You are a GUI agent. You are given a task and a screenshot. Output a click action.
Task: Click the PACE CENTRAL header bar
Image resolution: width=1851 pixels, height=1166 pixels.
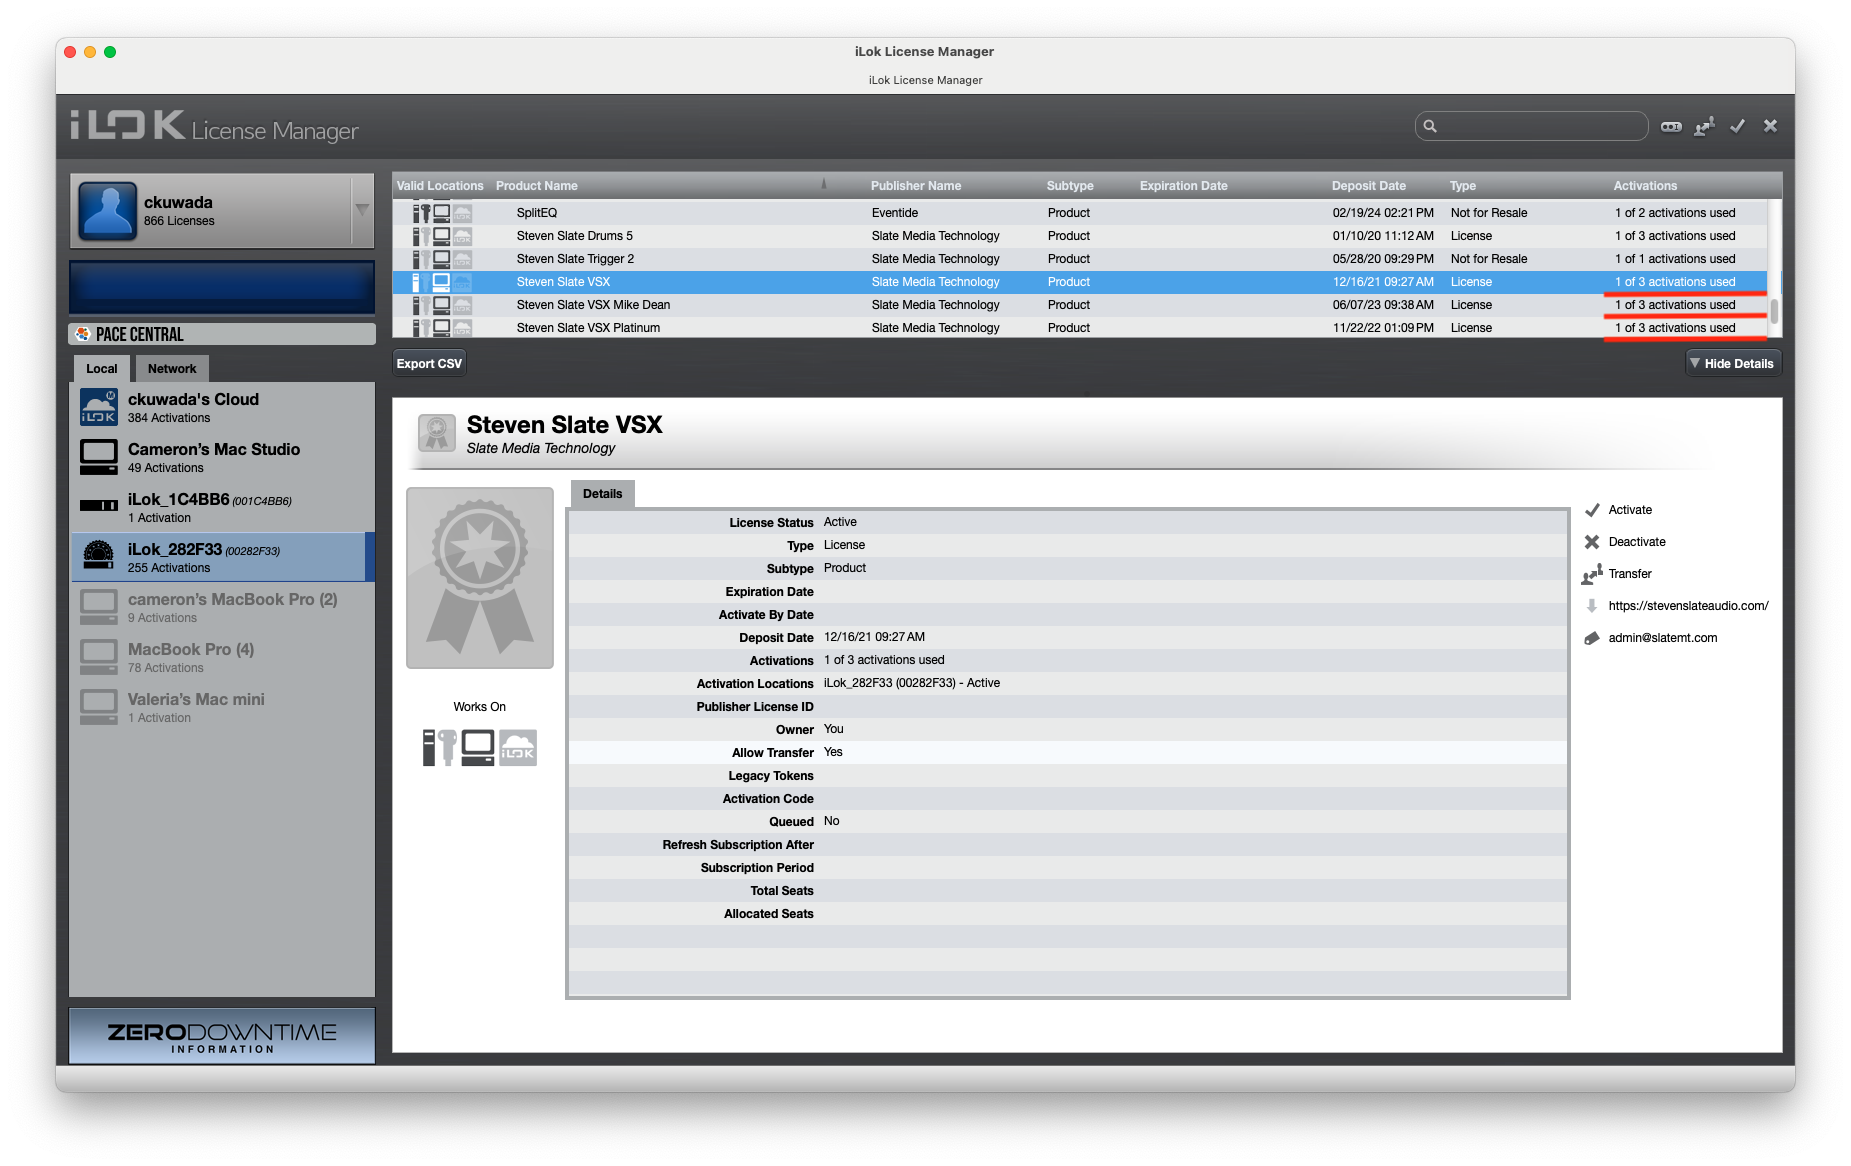point(222,334)
